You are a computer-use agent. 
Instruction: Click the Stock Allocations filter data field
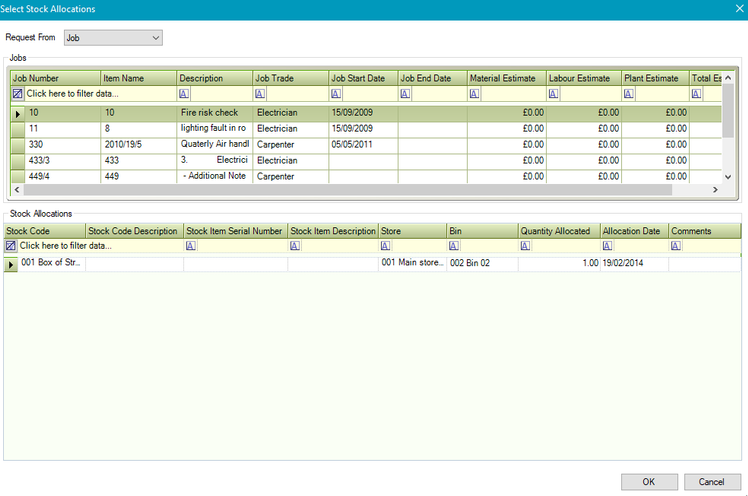point(95,246)
